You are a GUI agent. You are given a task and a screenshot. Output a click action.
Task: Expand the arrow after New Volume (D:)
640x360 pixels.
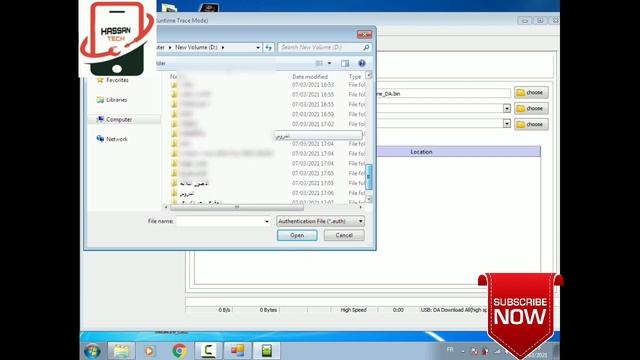tap(223, 48)
